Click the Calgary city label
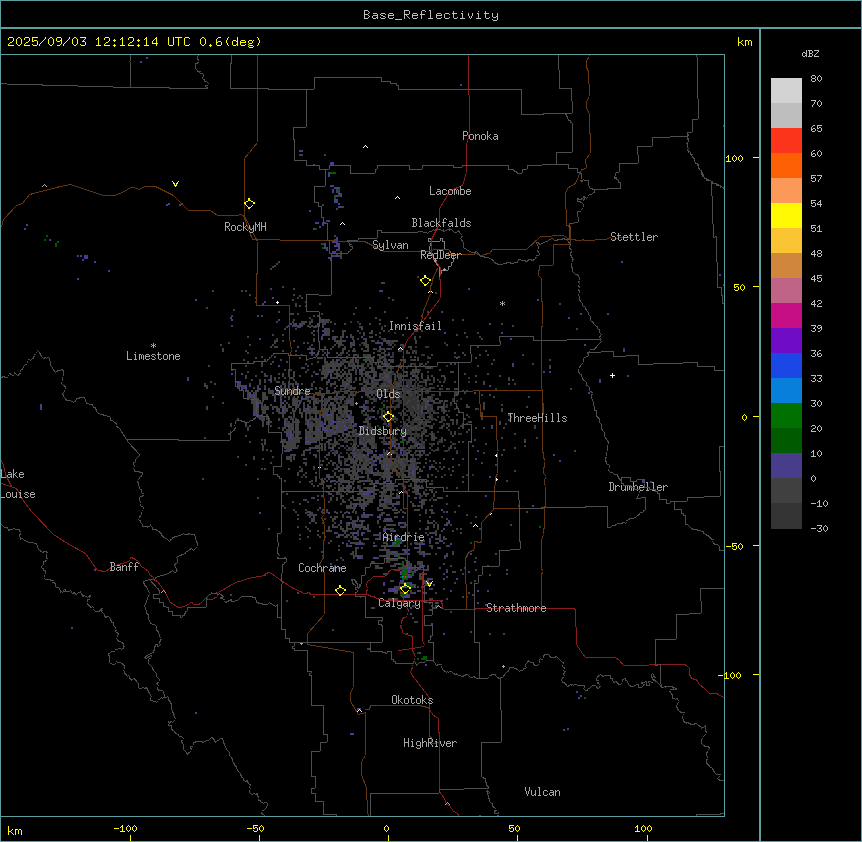This screenshot has width=862, height=842. pos(399,603)
